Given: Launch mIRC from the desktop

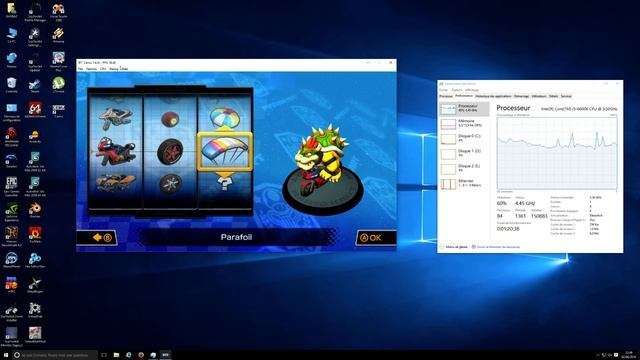Looking at the screenshot, I should coord(11,285).
